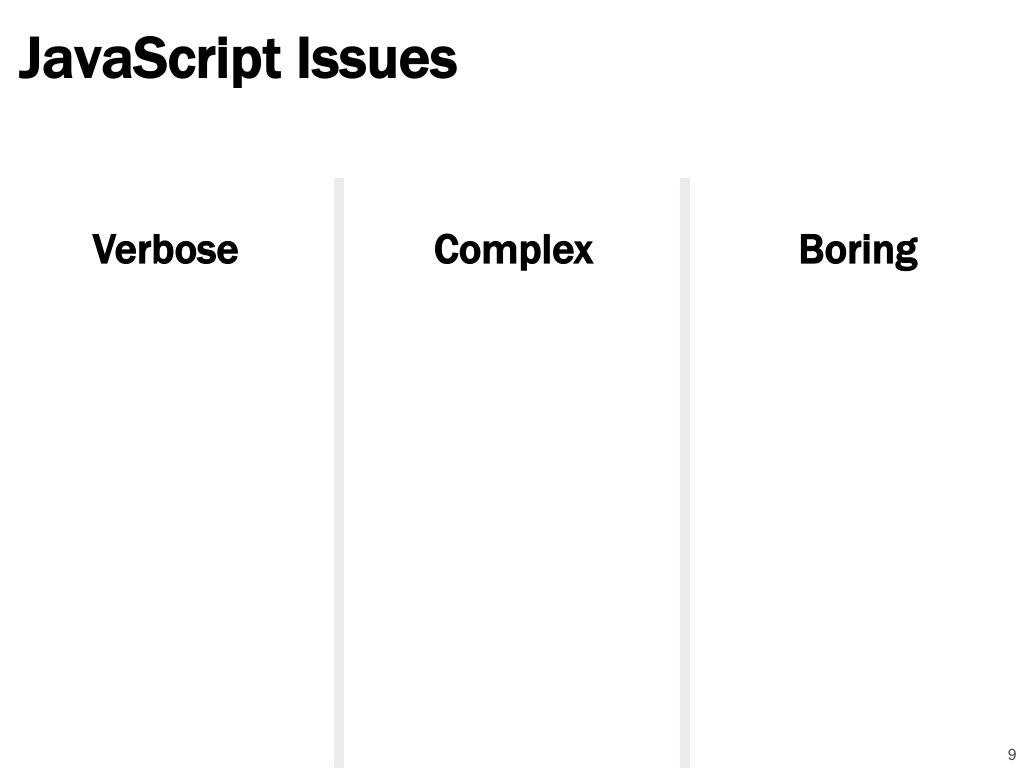
Task: Click the gray divider between Complex and Boring
Action: [x=685, y=473]
